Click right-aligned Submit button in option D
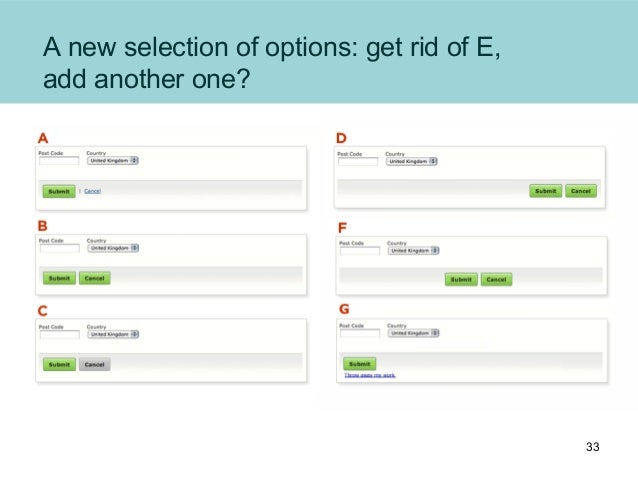 pyautogui.click(x=546, y=191)
